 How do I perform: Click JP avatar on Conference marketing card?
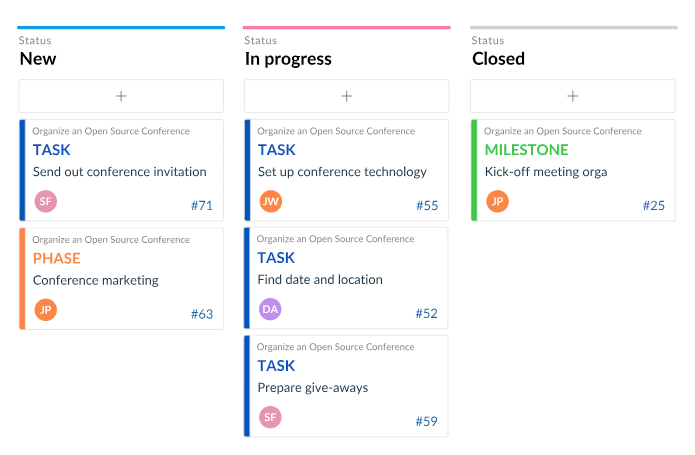45,310
